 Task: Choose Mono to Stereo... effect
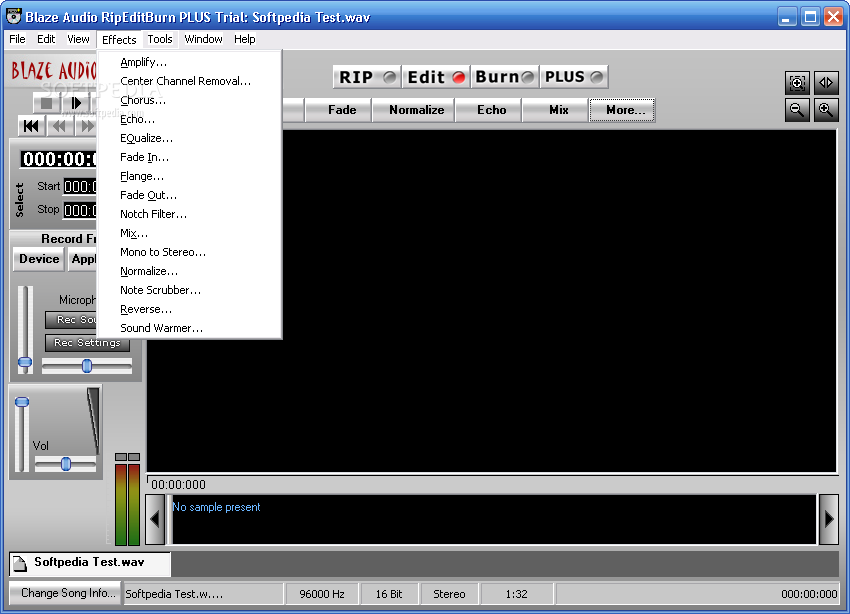[x=190, y=252]
